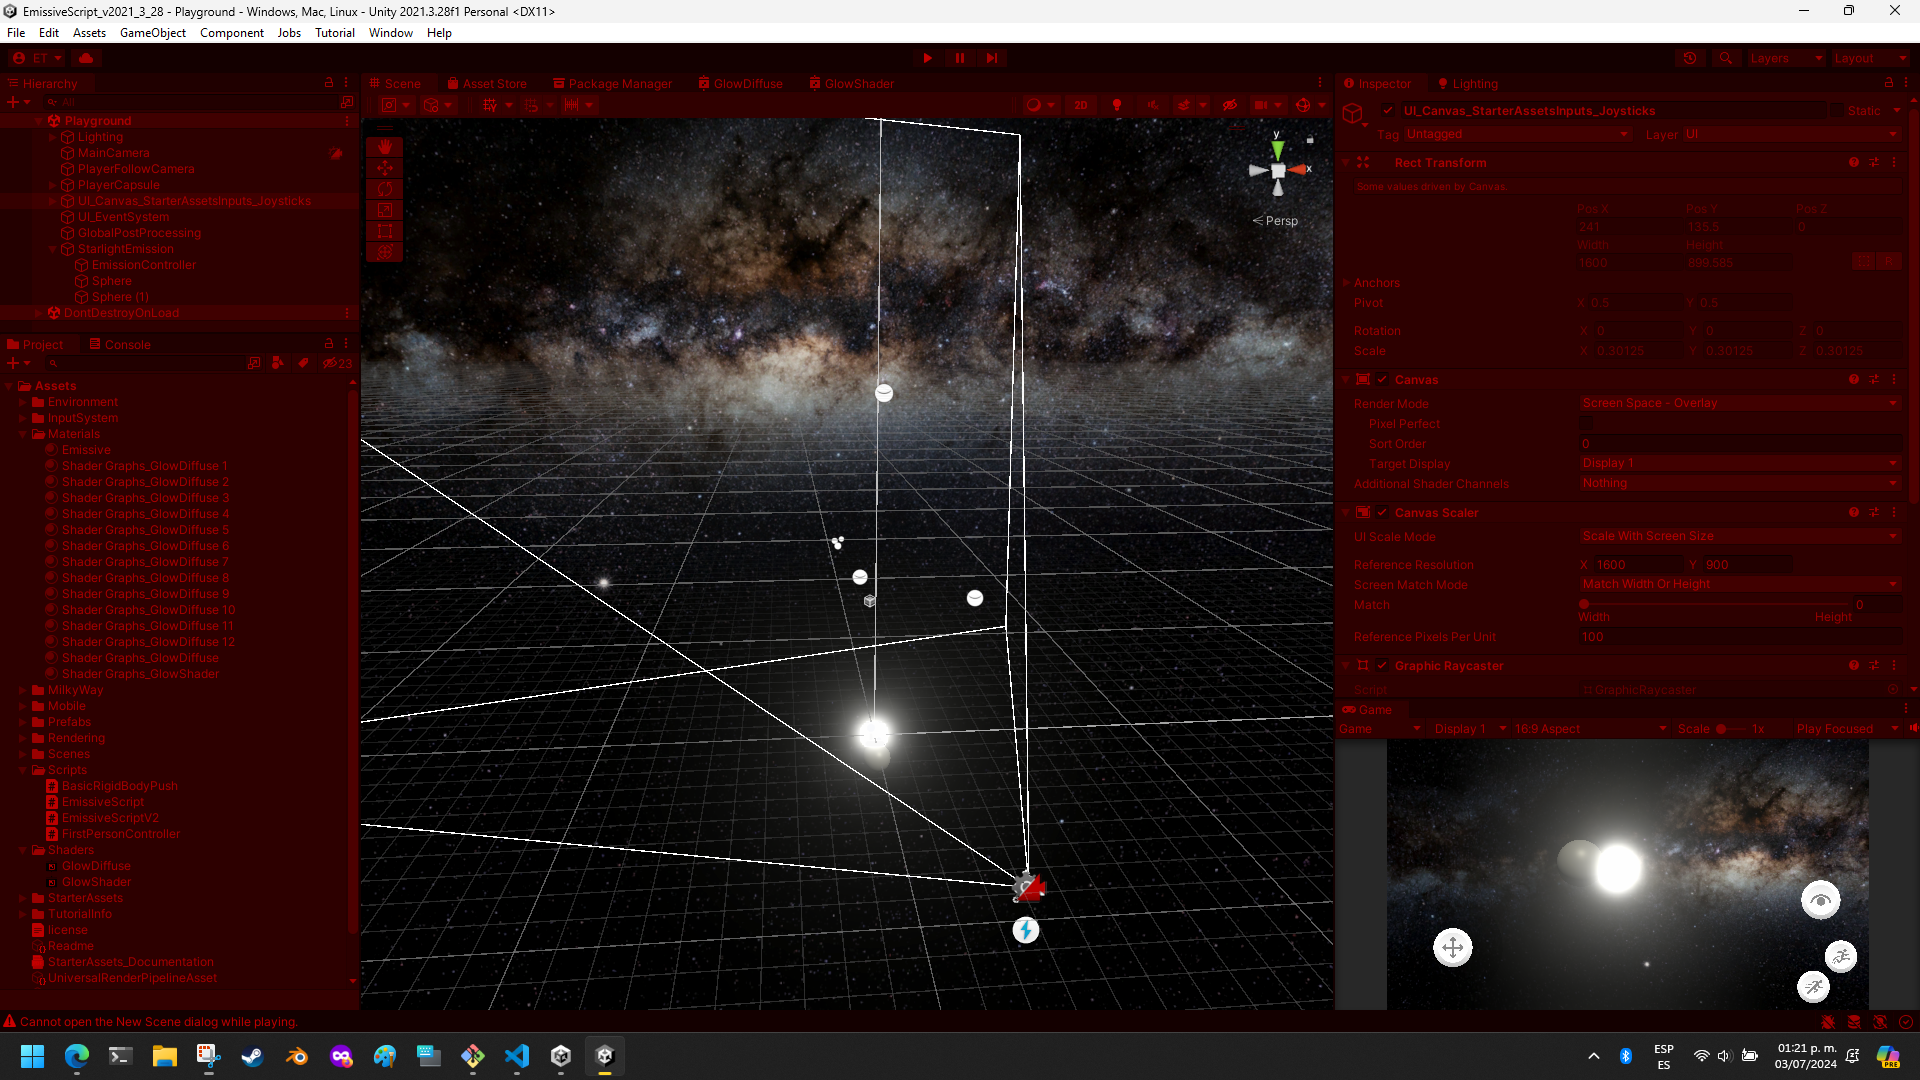Open the Gizmos menu icon
The height and width of the screenshot is (1080, 1920).
pos(1303,105)
